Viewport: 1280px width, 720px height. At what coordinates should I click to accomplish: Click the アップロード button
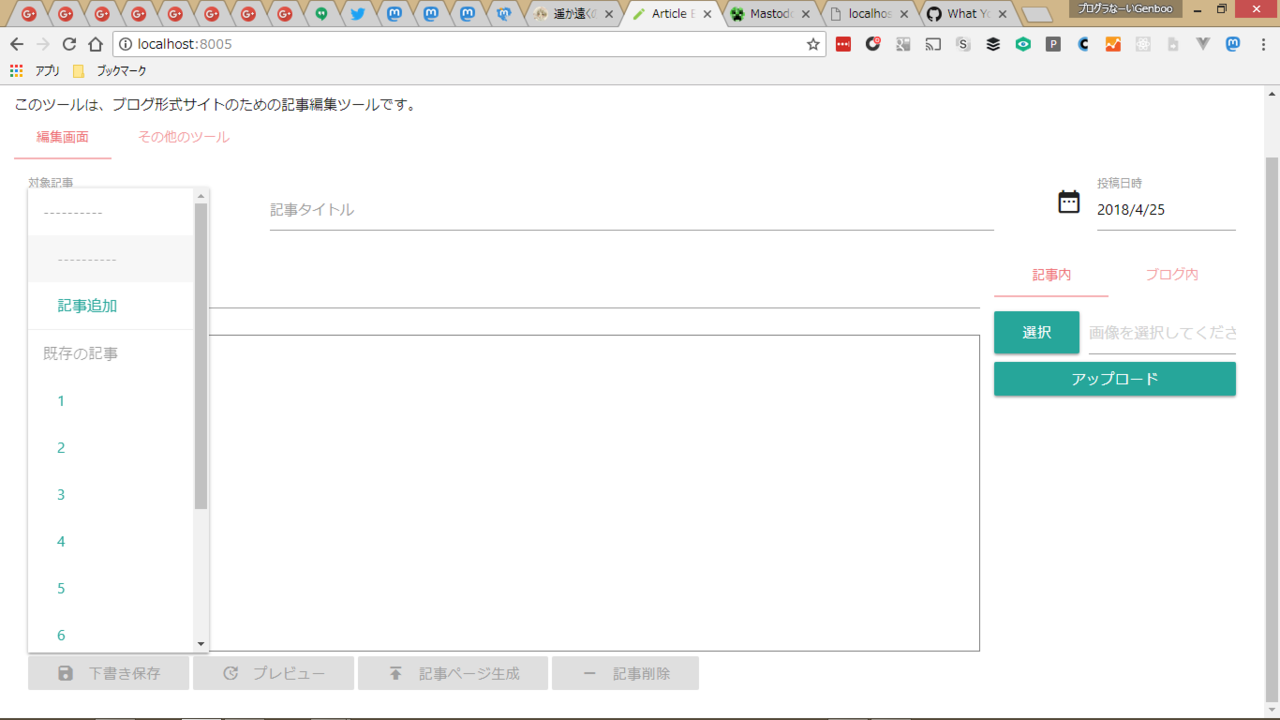(1115, 379)
